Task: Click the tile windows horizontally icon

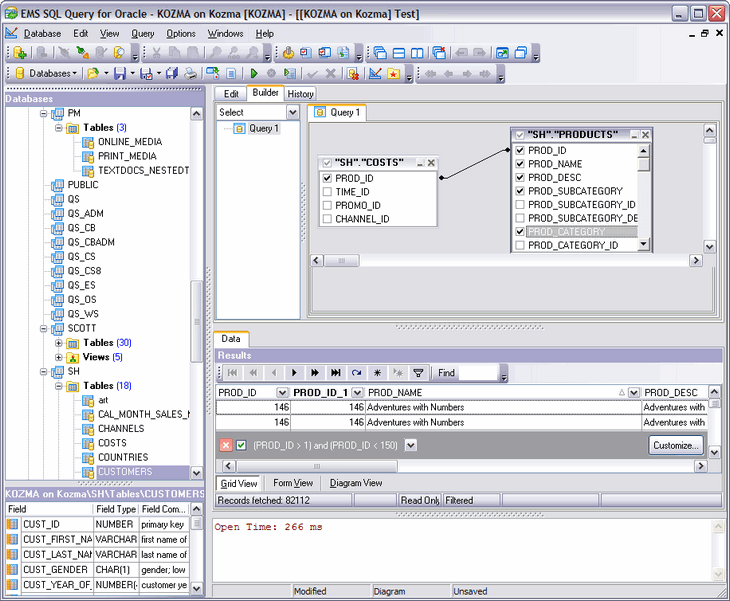Action: point(399,53)
